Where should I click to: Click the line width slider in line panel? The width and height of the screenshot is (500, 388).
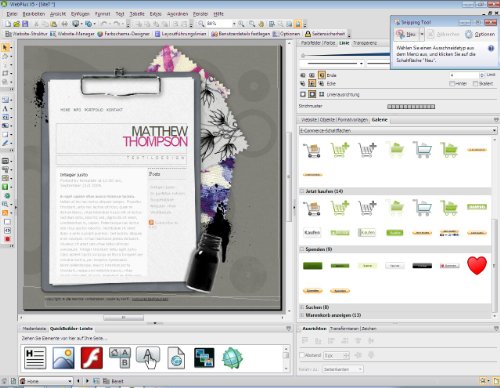(x=345, y=55)
